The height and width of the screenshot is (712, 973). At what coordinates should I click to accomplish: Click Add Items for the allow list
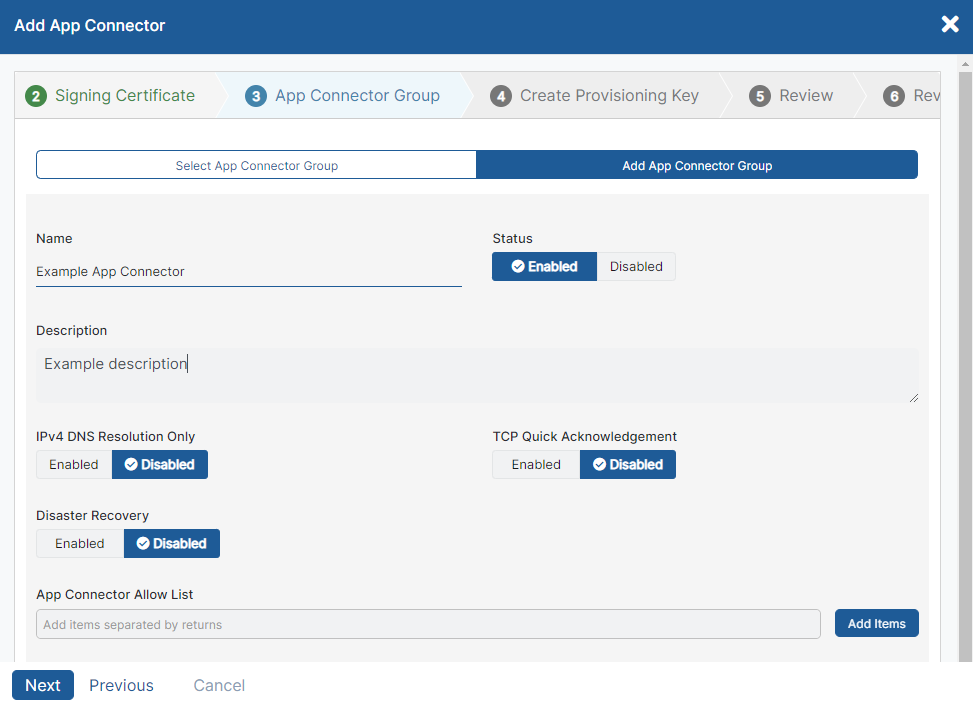876,622
